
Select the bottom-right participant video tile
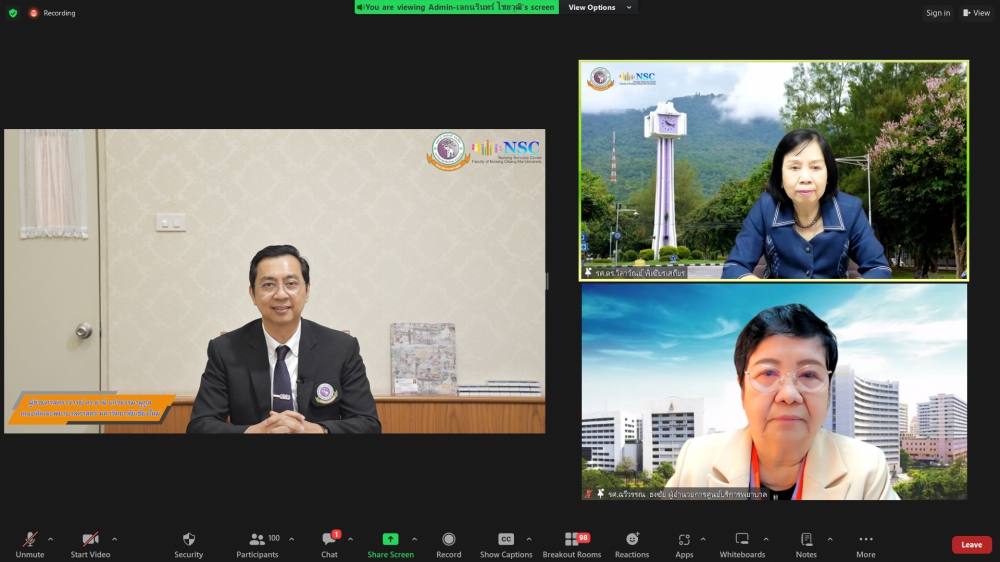(x=774, y=392)
